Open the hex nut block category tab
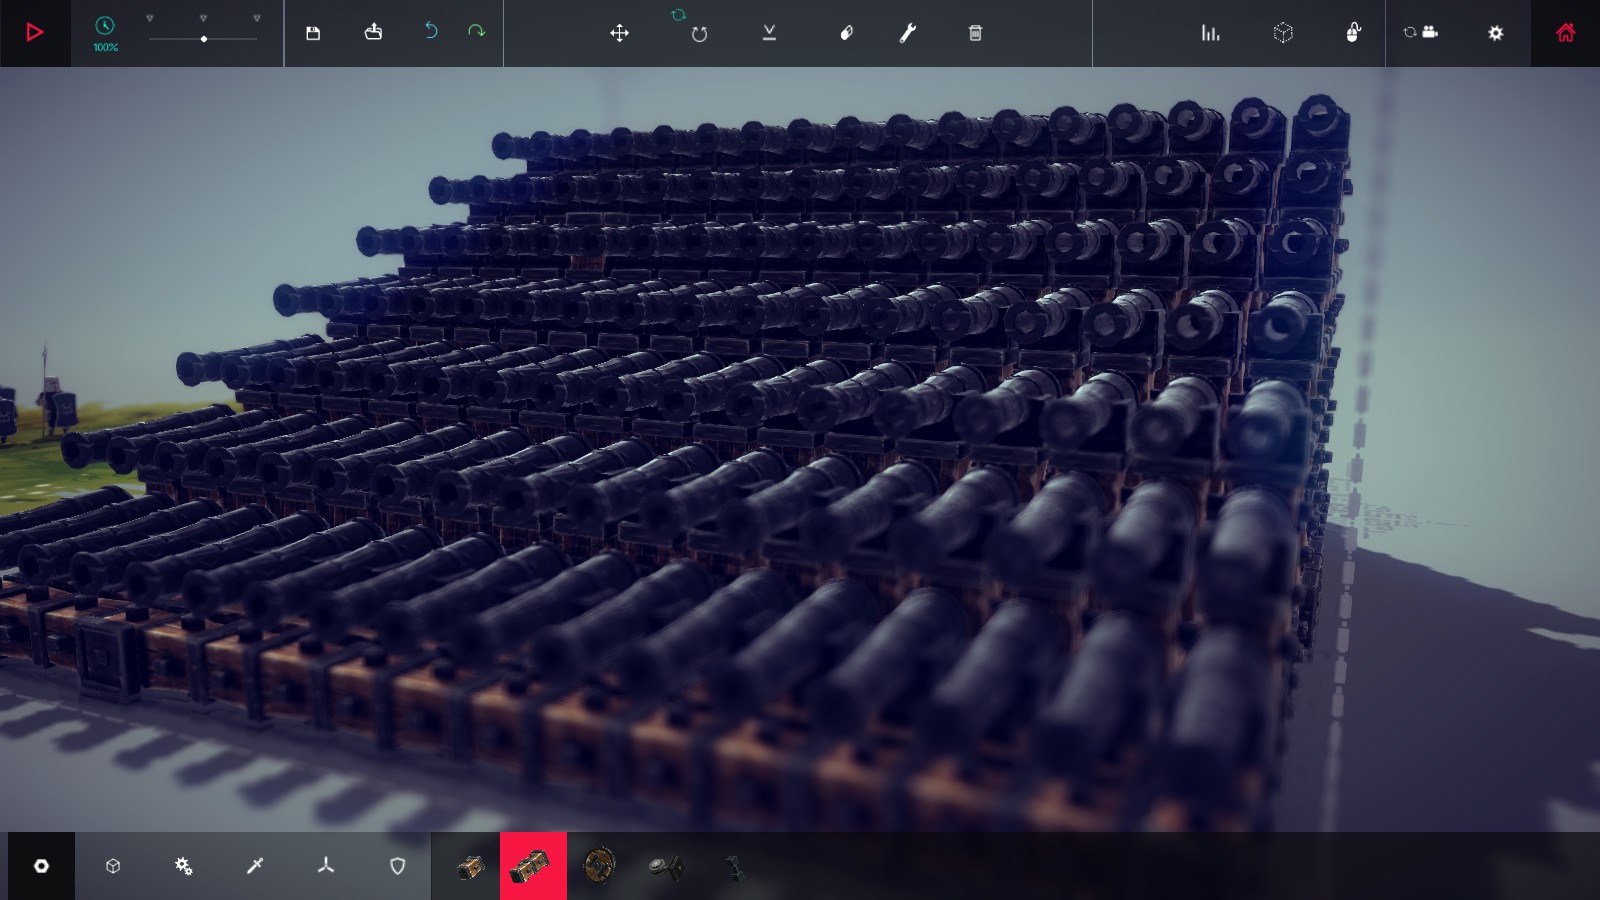This screenshot has height=900, width=1600. click(x=41, y=866)
